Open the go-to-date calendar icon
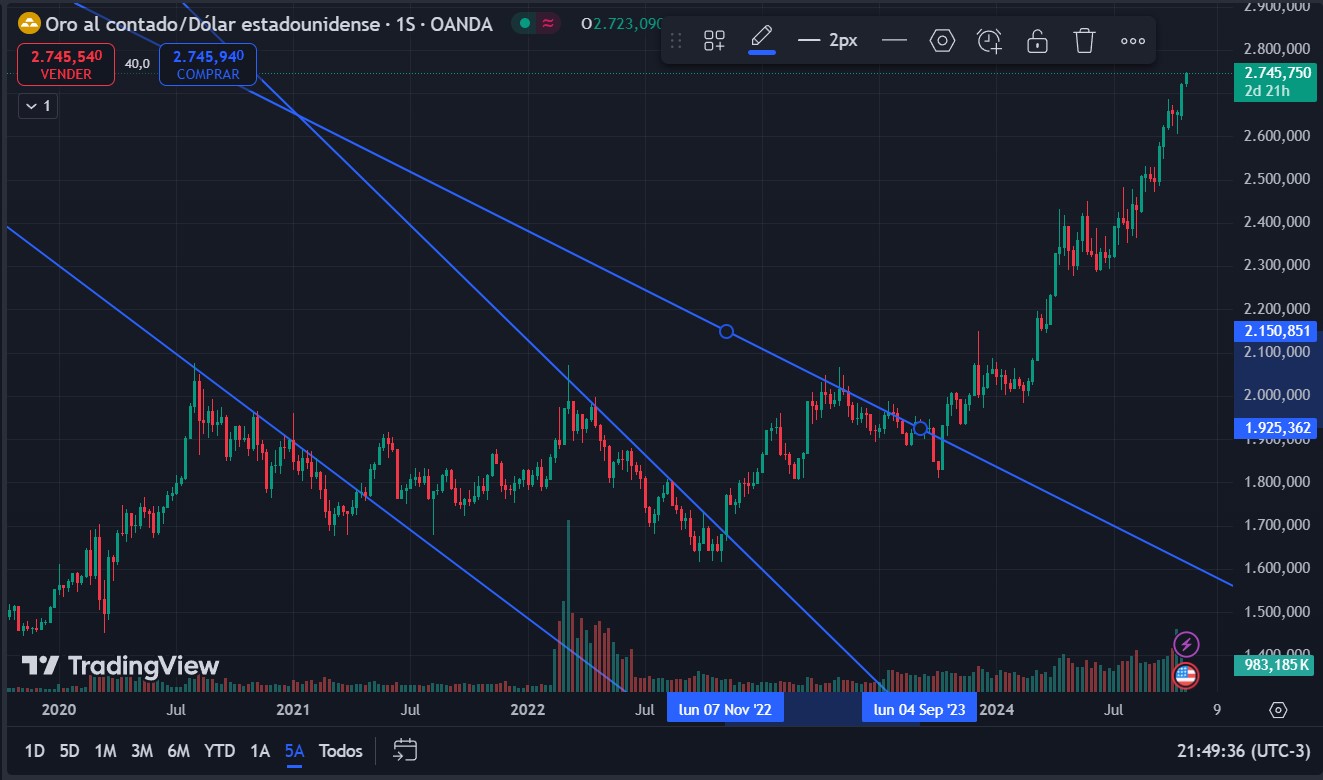This screenshot has height=780, width=1323. pos(405,750)
